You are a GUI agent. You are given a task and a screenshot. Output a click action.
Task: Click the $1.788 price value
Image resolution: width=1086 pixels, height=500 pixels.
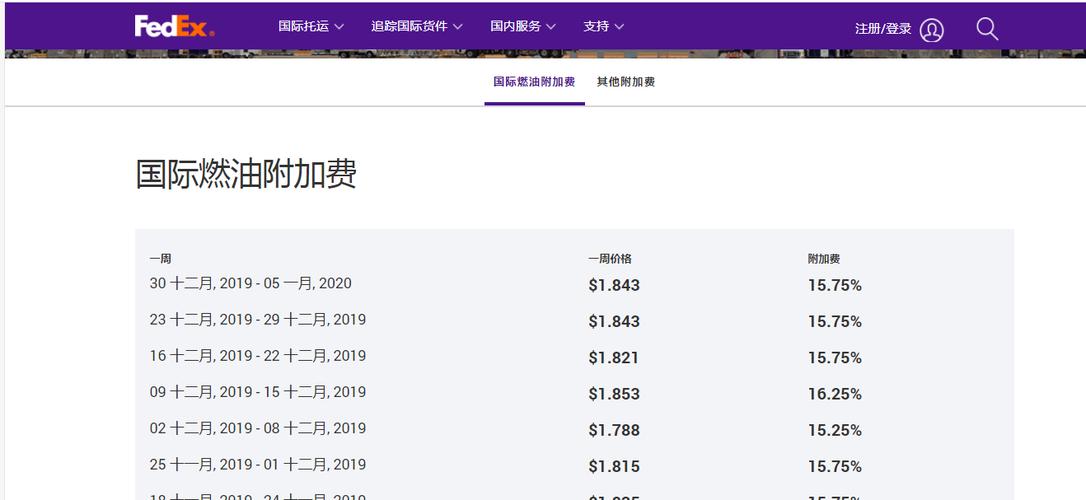pyautogui.click(x=614, y=430)
